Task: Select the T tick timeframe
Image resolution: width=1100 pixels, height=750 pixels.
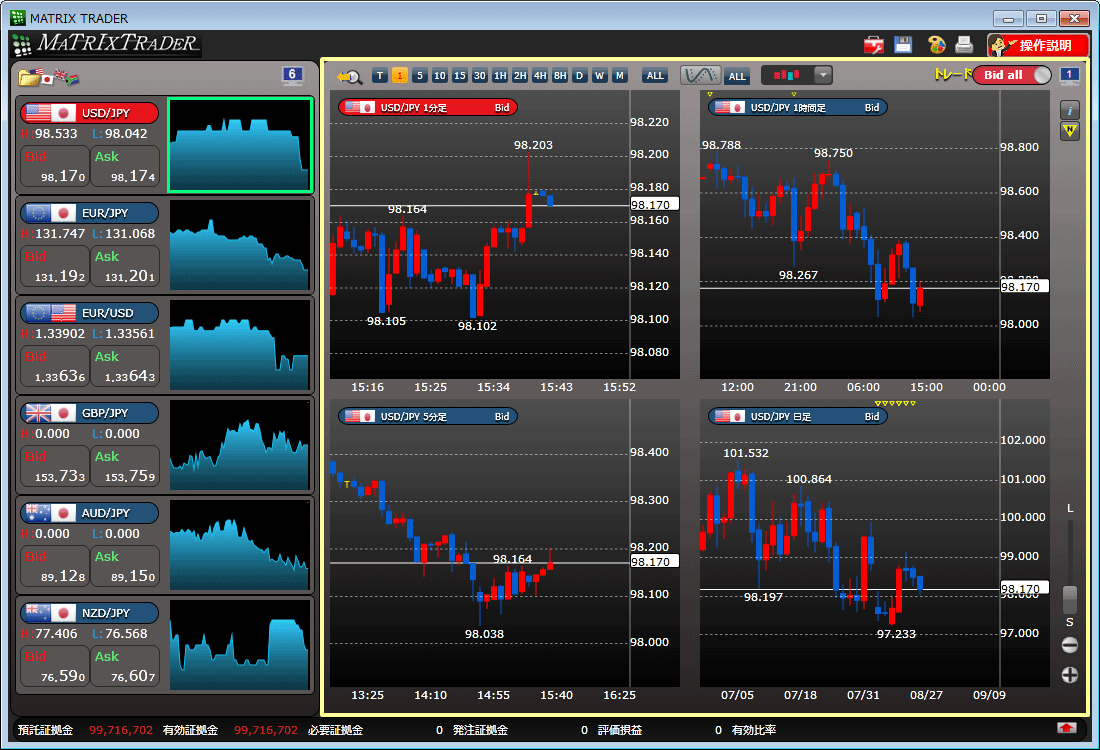Action: [x=380, y=75]
